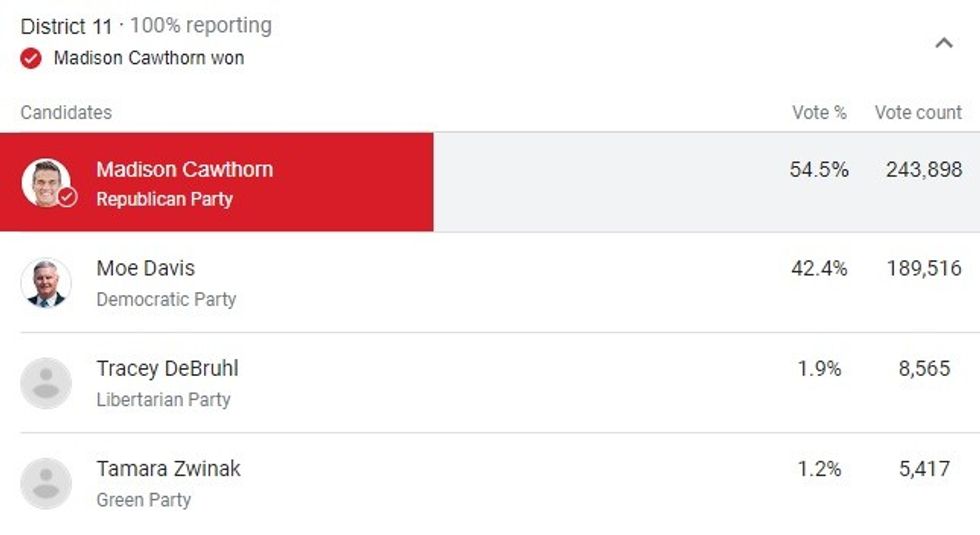Screen dimensions: 980x535
Task: Click the District 11 heading
Action: click(x=67, y=26)
